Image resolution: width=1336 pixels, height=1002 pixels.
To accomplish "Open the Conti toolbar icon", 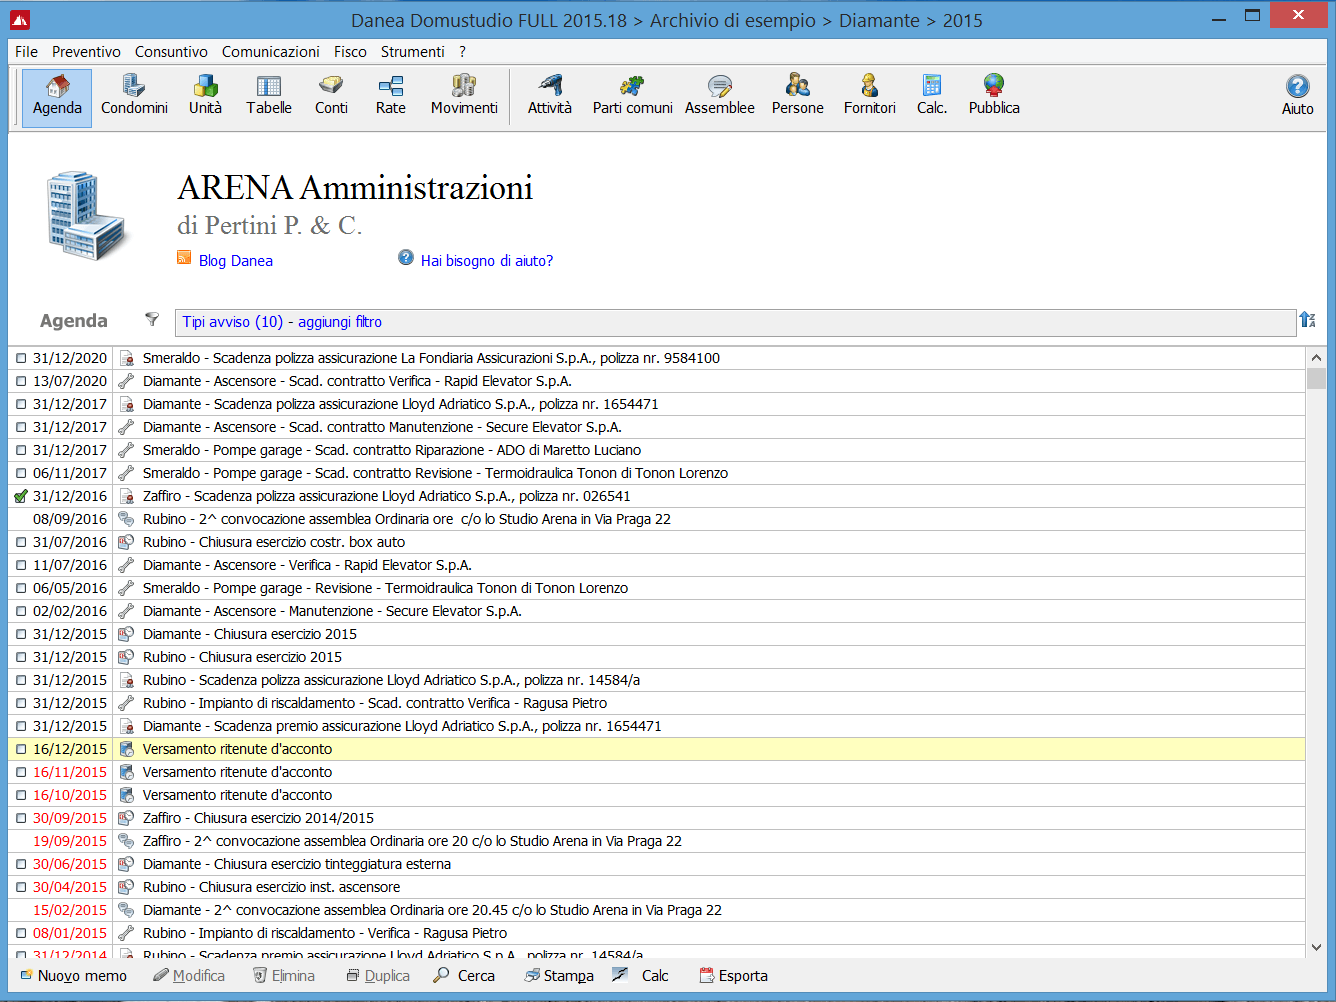I will (x=331, y=97).
